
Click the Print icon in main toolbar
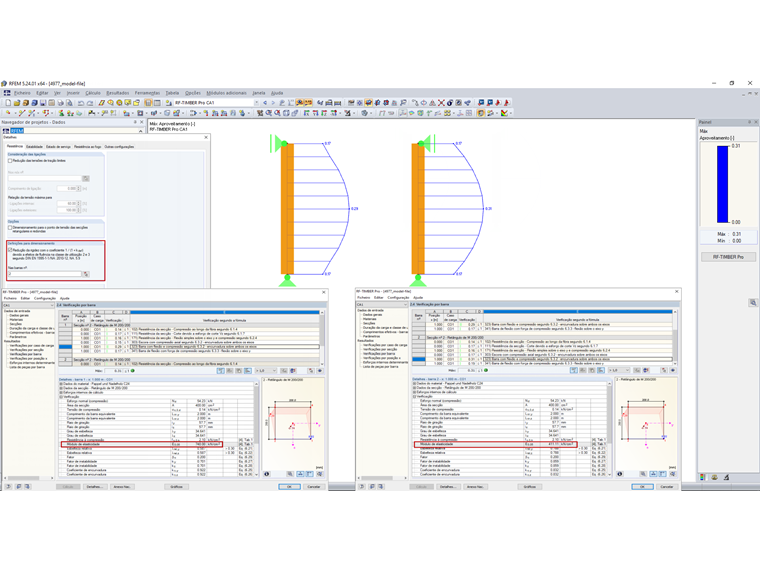point(61,103)
